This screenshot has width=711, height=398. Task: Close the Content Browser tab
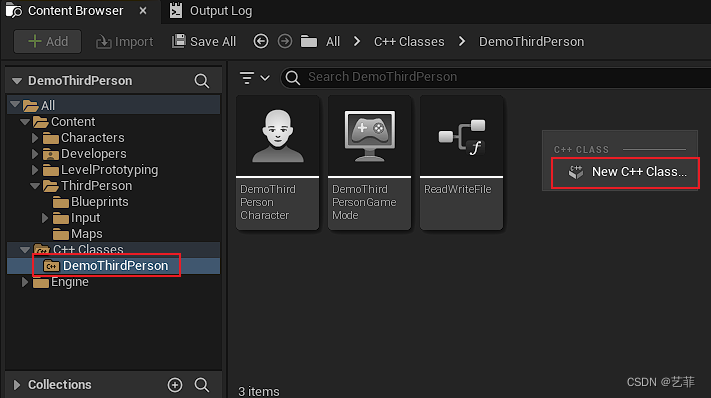click(x=143, y=10)
